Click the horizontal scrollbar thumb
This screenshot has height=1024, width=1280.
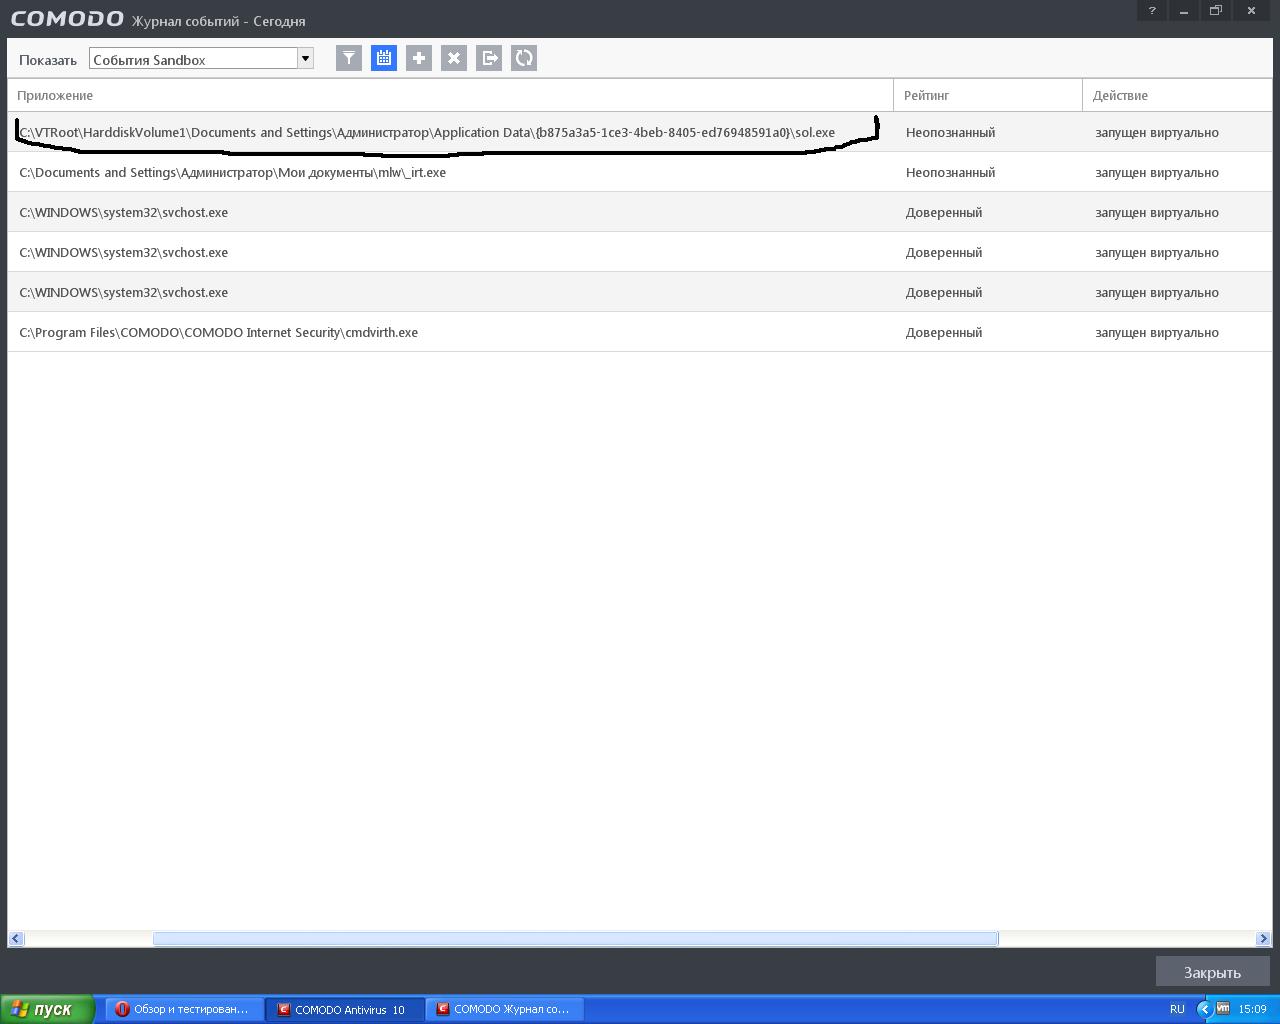[x=575, y=938]
